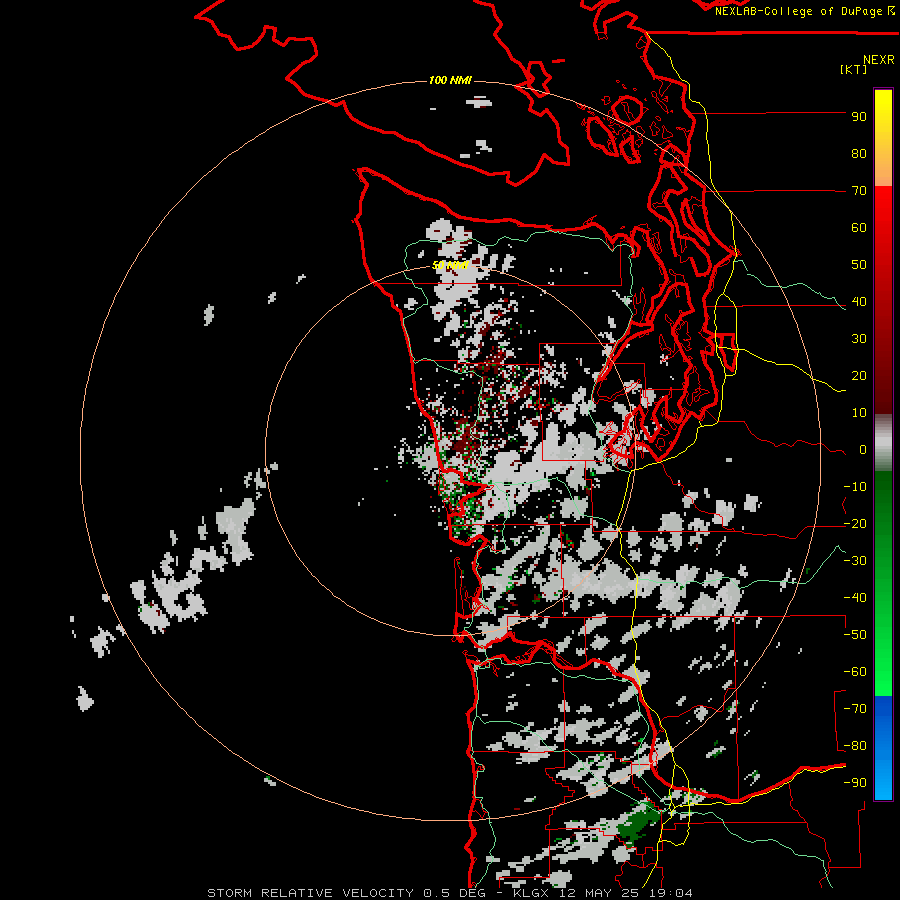Click the STORM RELATIVE VELOCITY product caption
900x900 pixels.
click(450, 893)
